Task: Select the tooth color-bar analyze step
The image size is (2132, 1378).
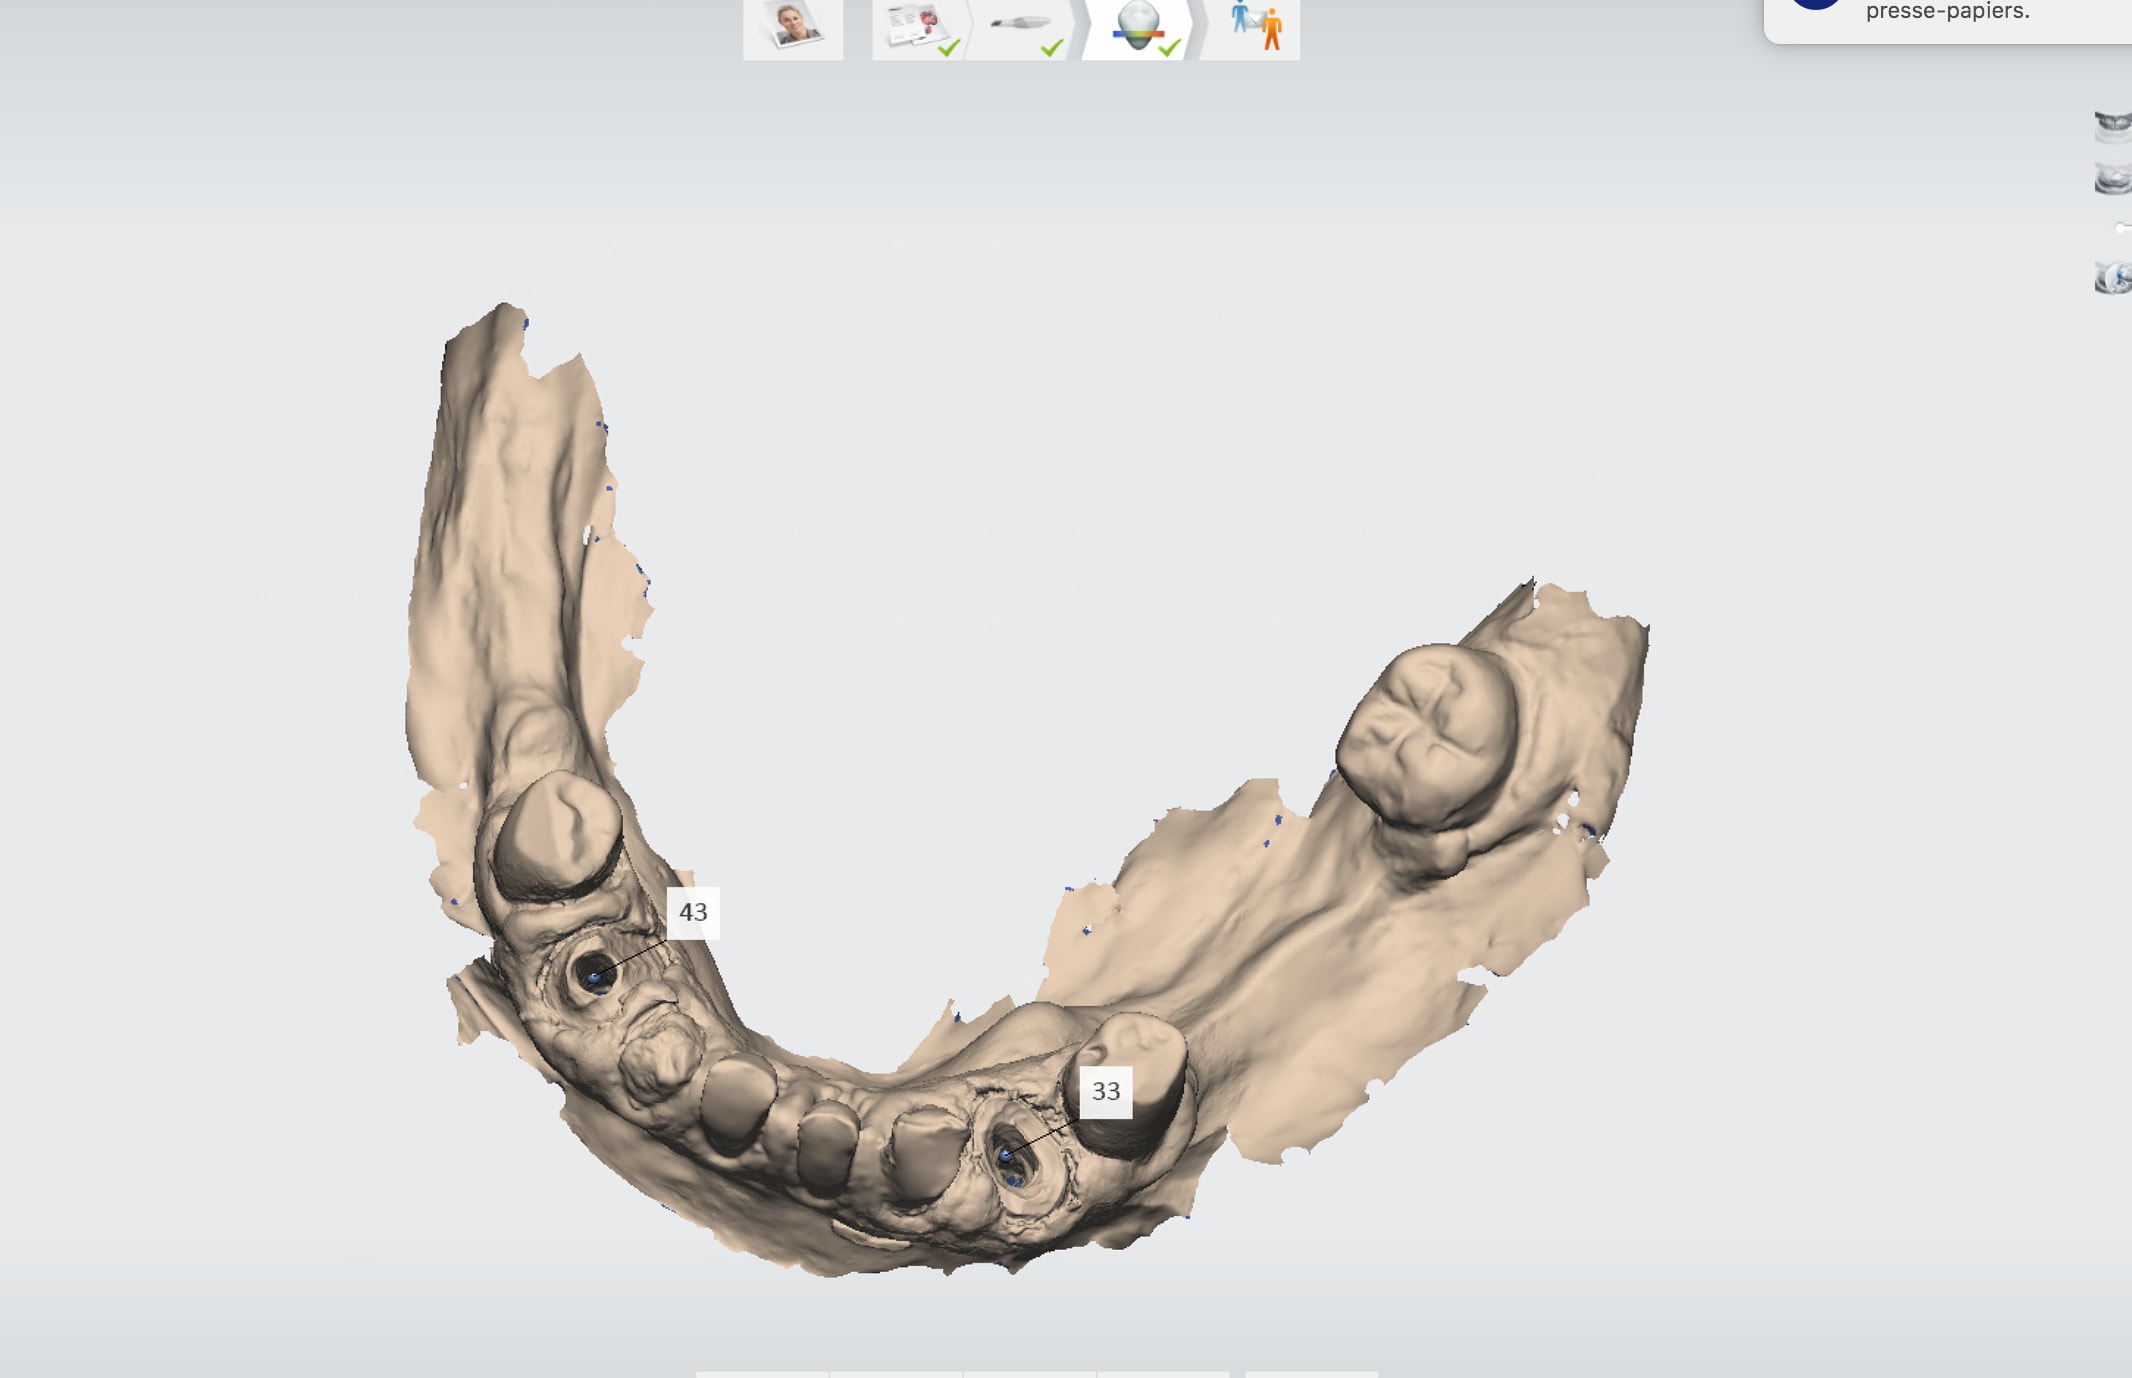Action: coord(1138,26)
